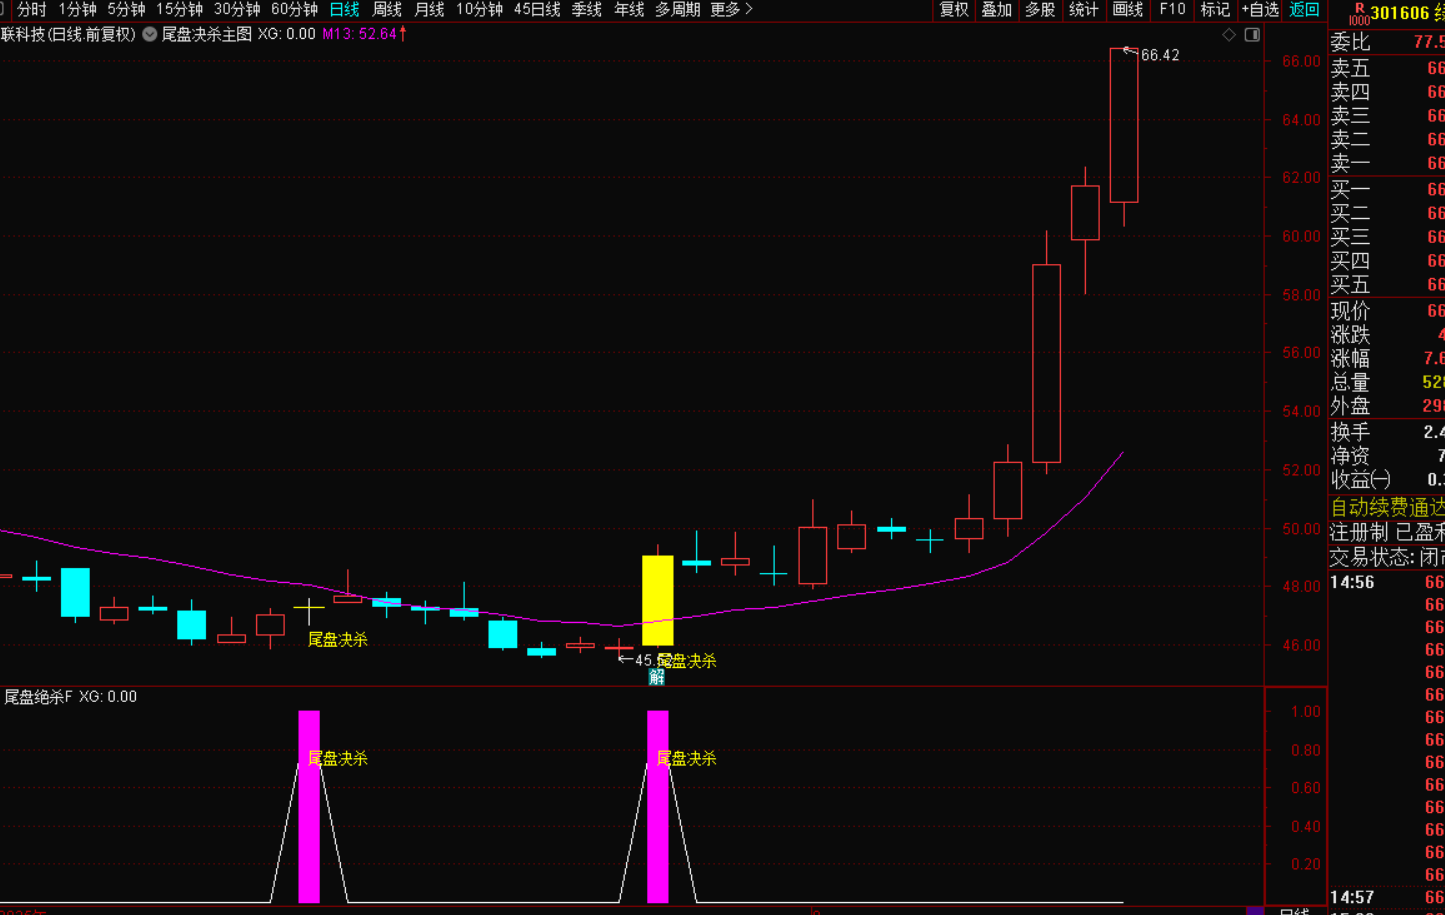Click 返回 to go back
Viewport: 1445px width, 915px height.
1304,10
